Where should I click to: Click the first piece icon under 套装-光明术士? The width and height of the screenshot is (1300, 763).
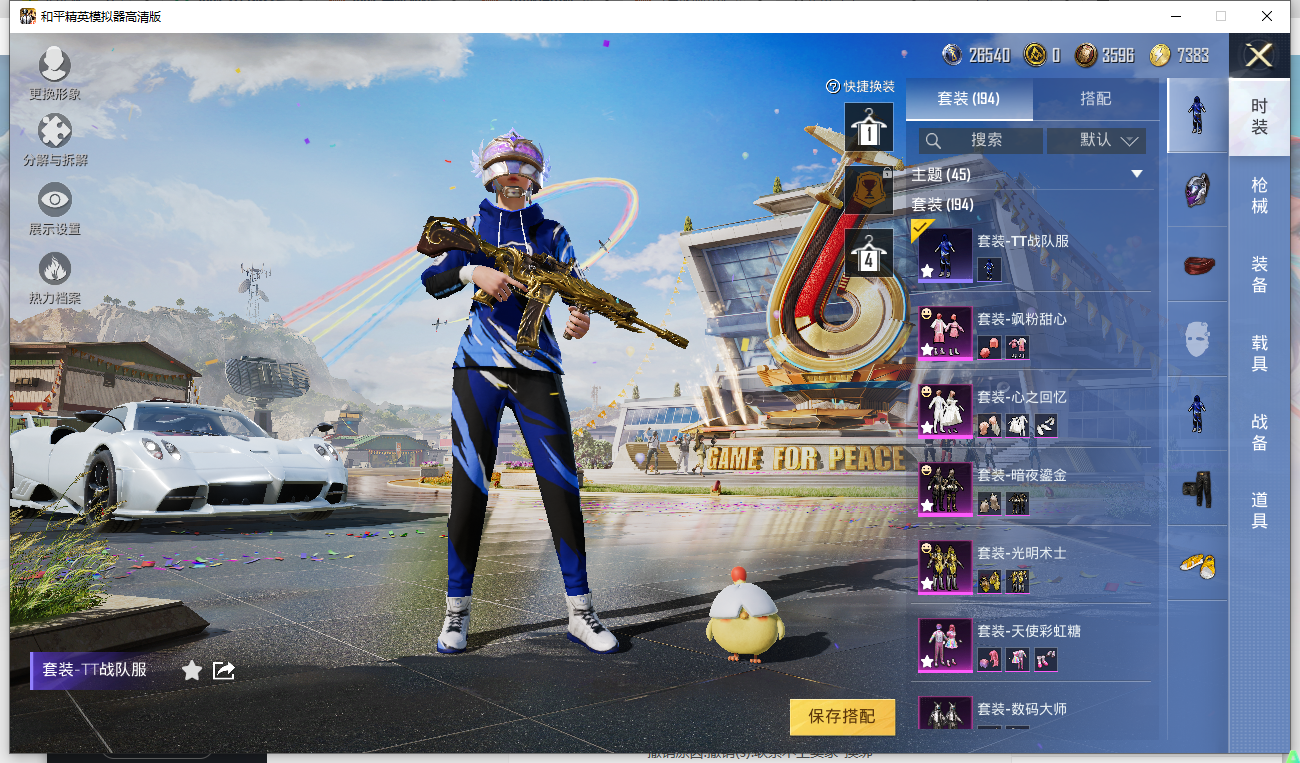click(989, 581)
